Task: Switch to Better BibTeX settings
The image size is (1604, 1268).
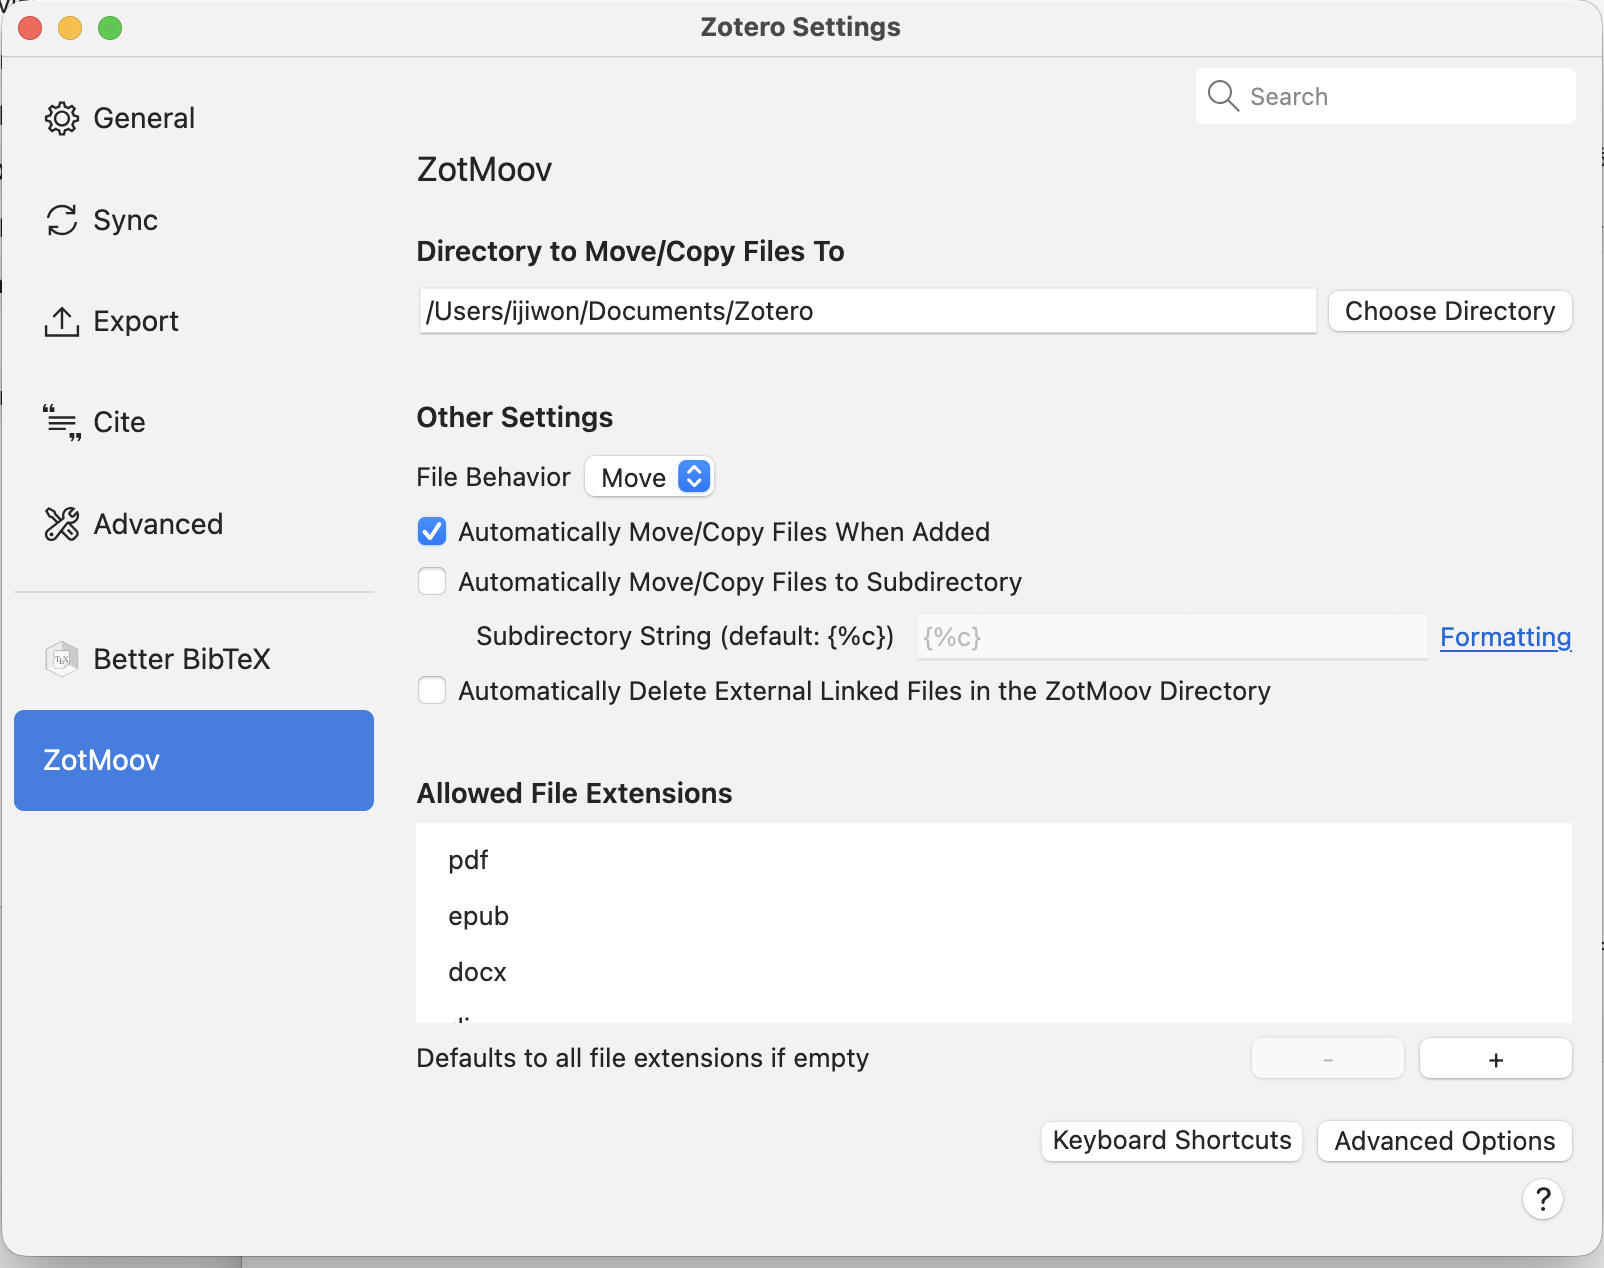Action: click(x=194, y=659)
